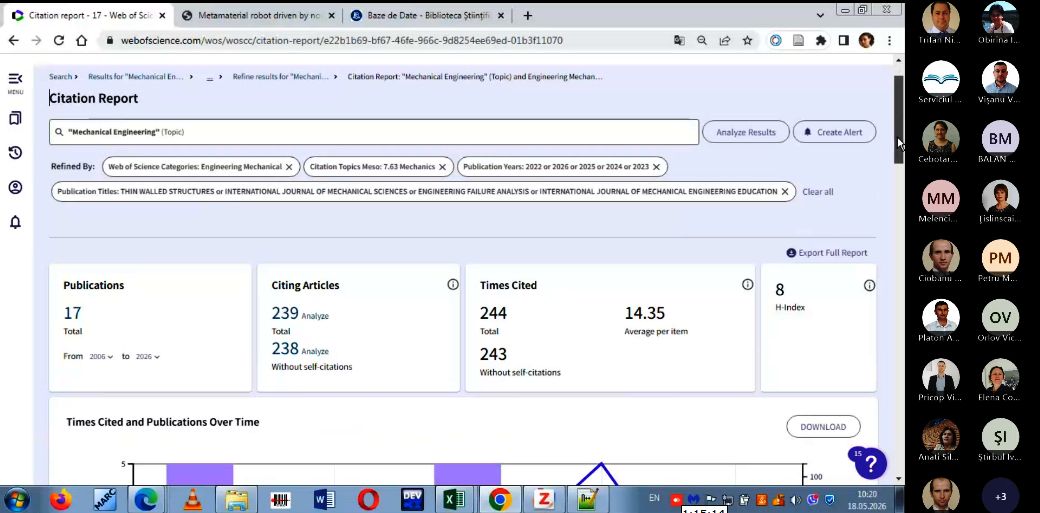Analyze the 239 total citing articles
1040x513 pixels.
tap(315, 317)
